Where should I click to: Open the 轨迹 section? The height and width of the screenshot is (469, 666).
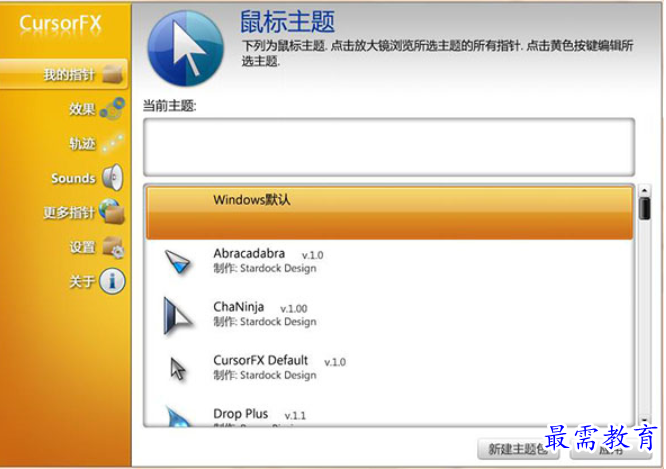[x=82, y=144]
